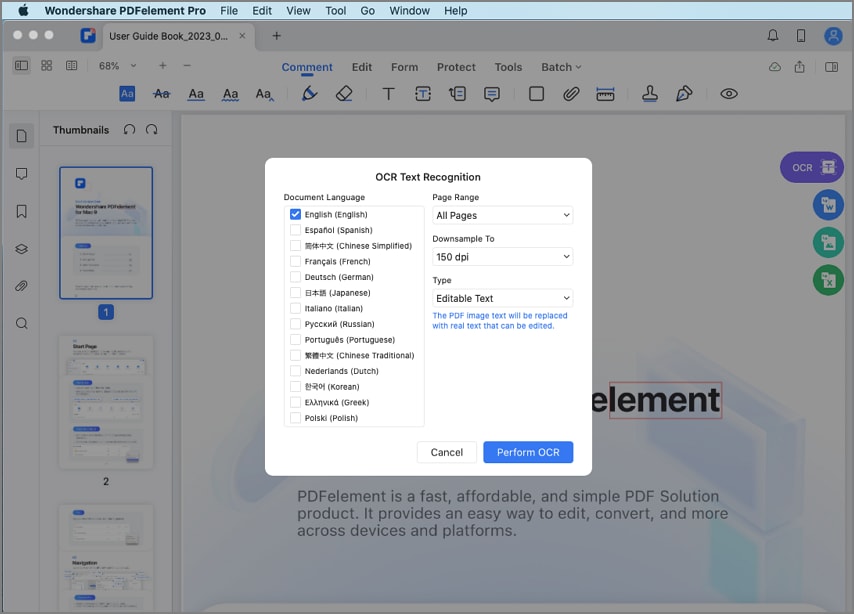The width and height of the screenshot is (854, 614).
Task: Uncheck the English language checkbox
Action: coord(295,214)
